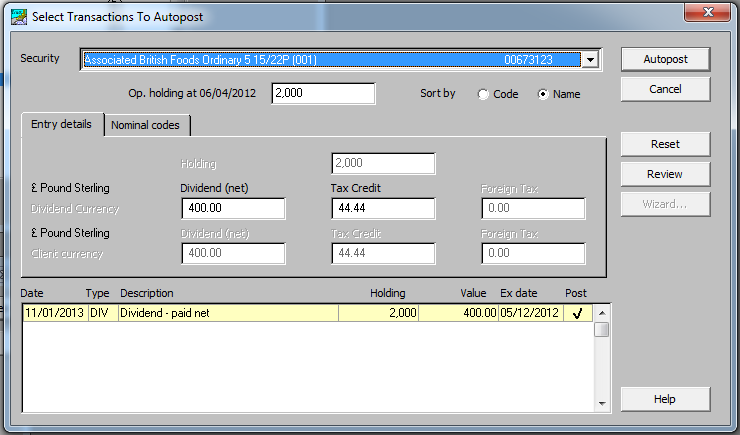Click the Type column header

click(x=97, y=293)
